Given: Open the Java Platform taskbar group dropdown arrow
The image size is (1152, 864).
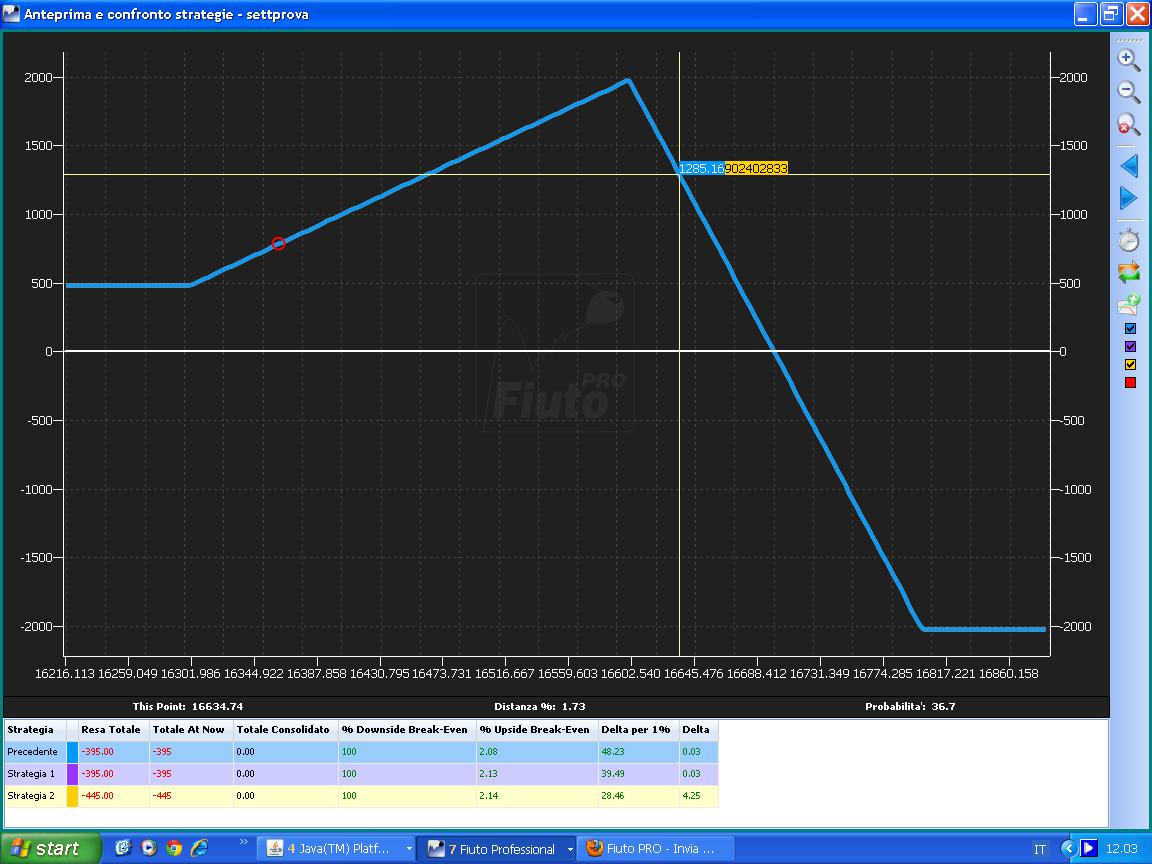Looking at the screenshot, I should (x=409, y=849).
